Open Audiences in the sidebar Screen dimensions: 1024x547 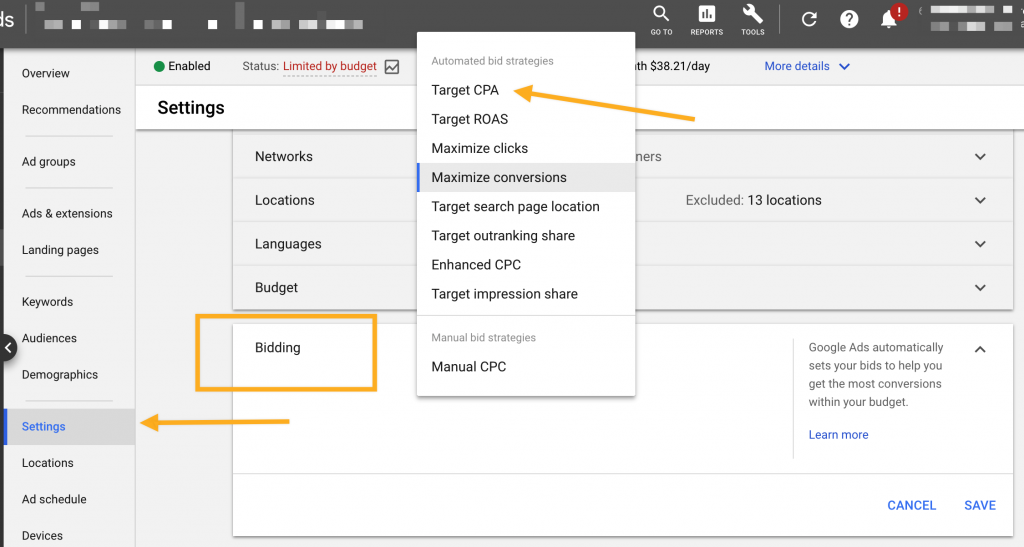tap(49, 338)
